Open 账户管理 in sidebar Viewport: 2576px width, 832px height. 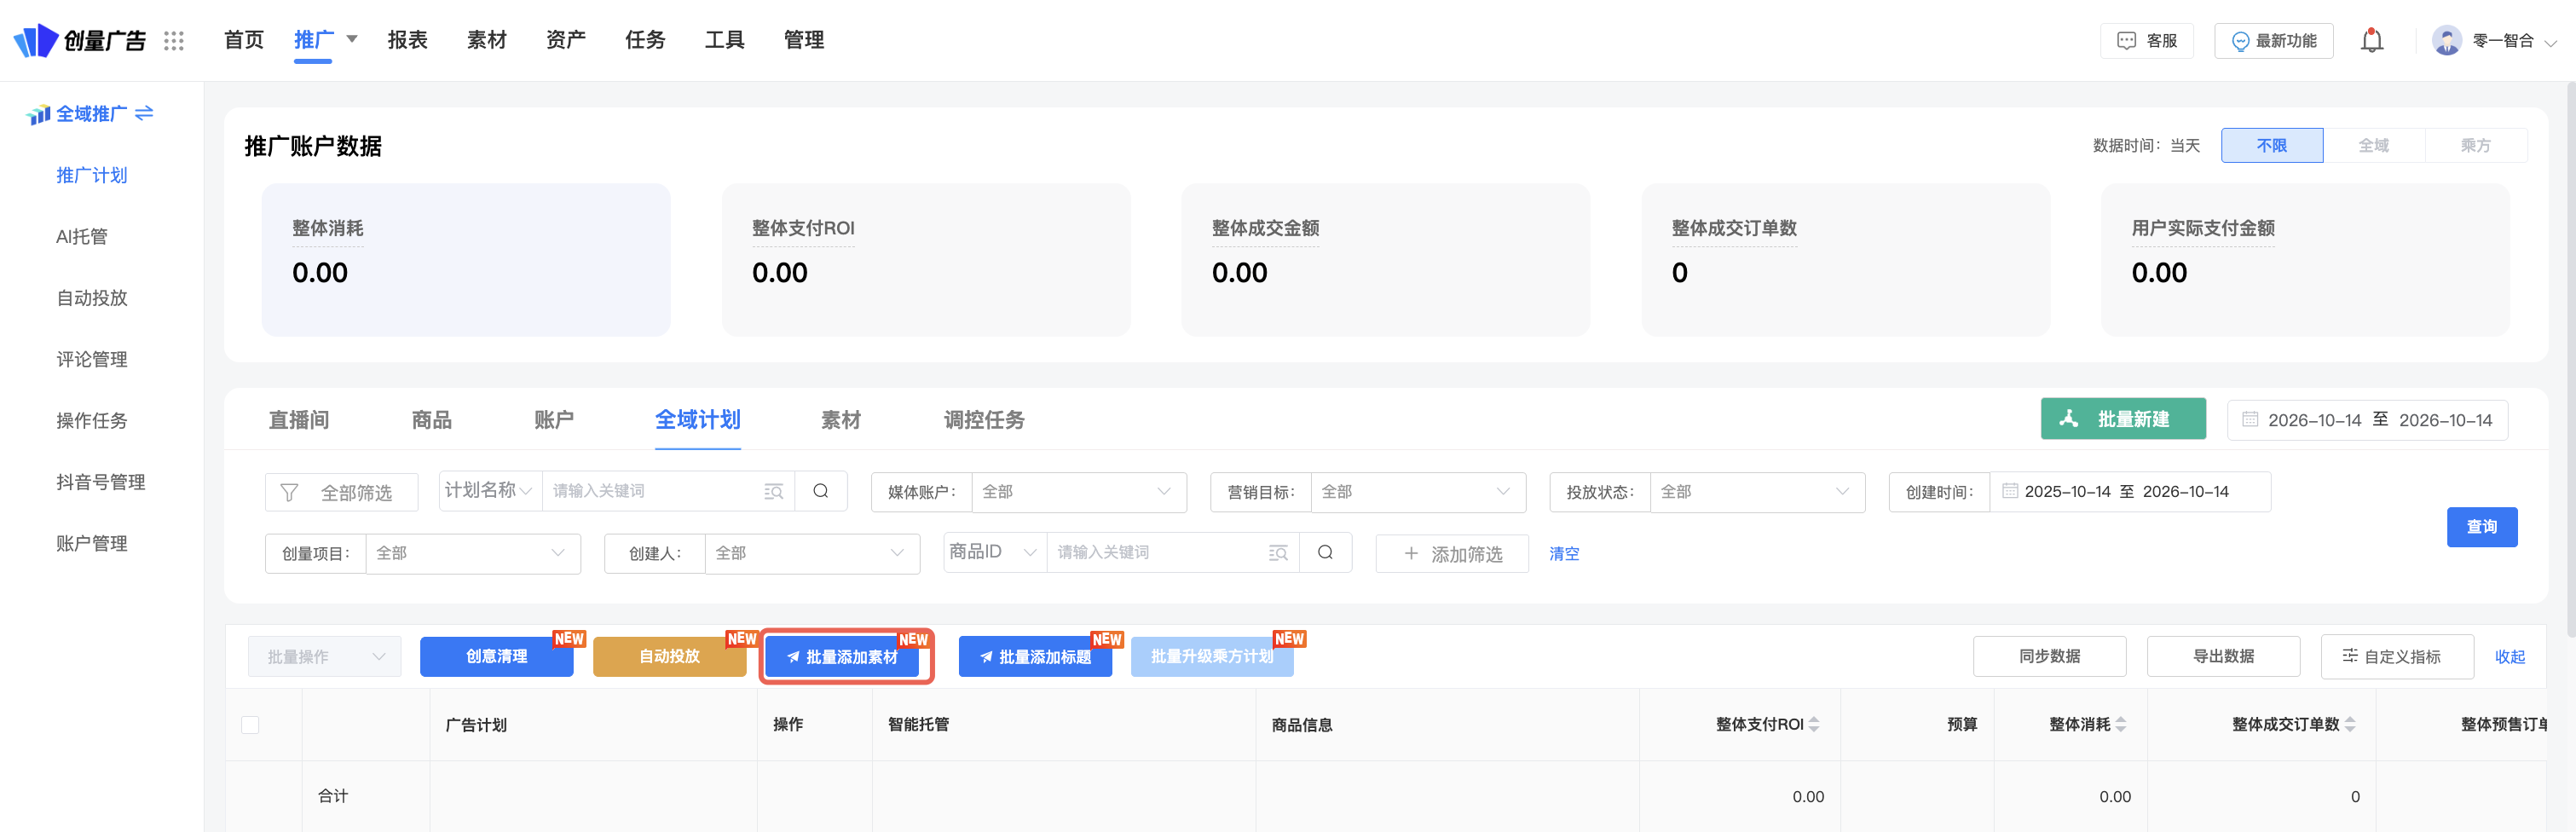(x=92, y=543)
